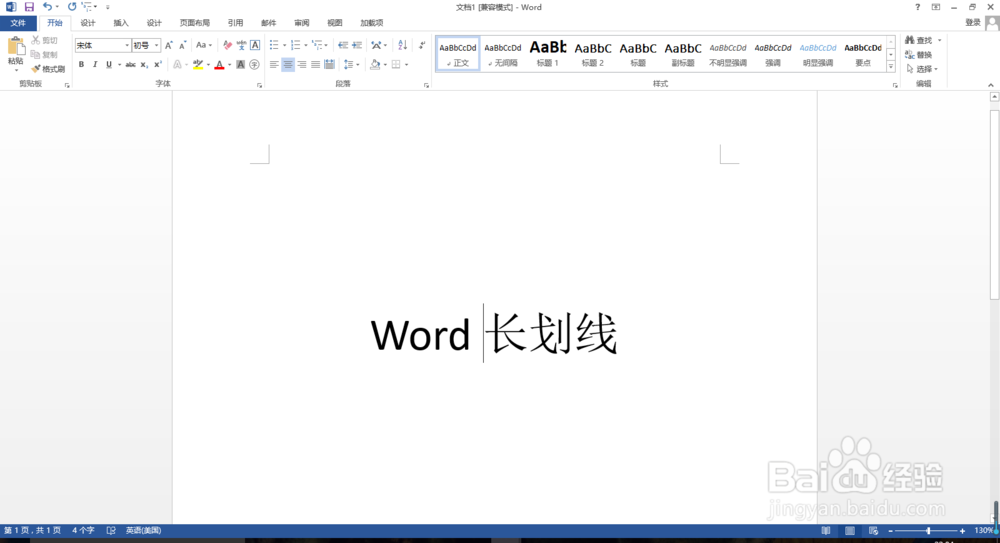1000x543 pixels.
Task: Click the 130% zoom level button
Action: point(984,530)
